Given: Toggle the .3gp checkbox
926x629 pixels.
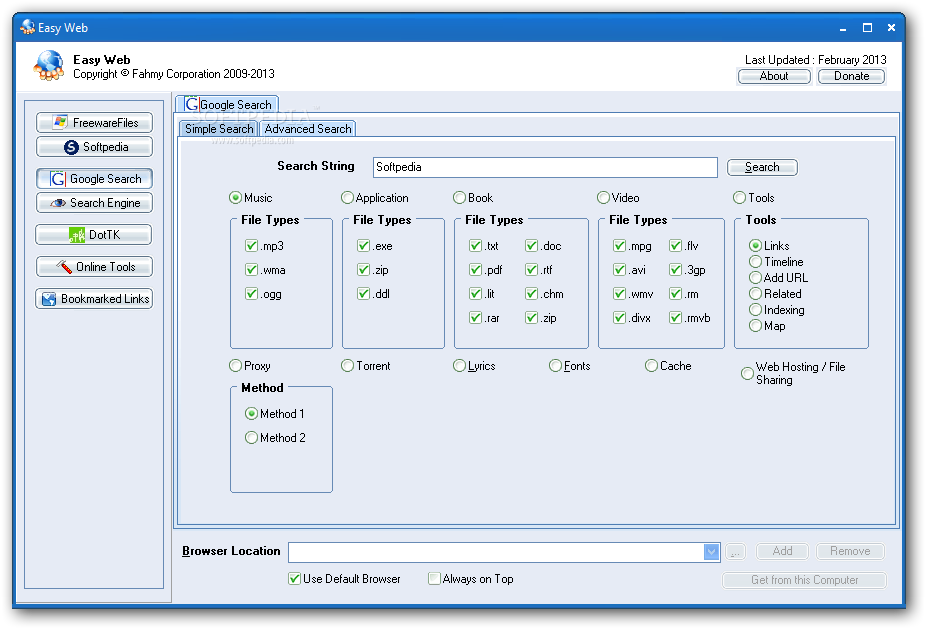Looking at the screenshot, I should 676,270.
